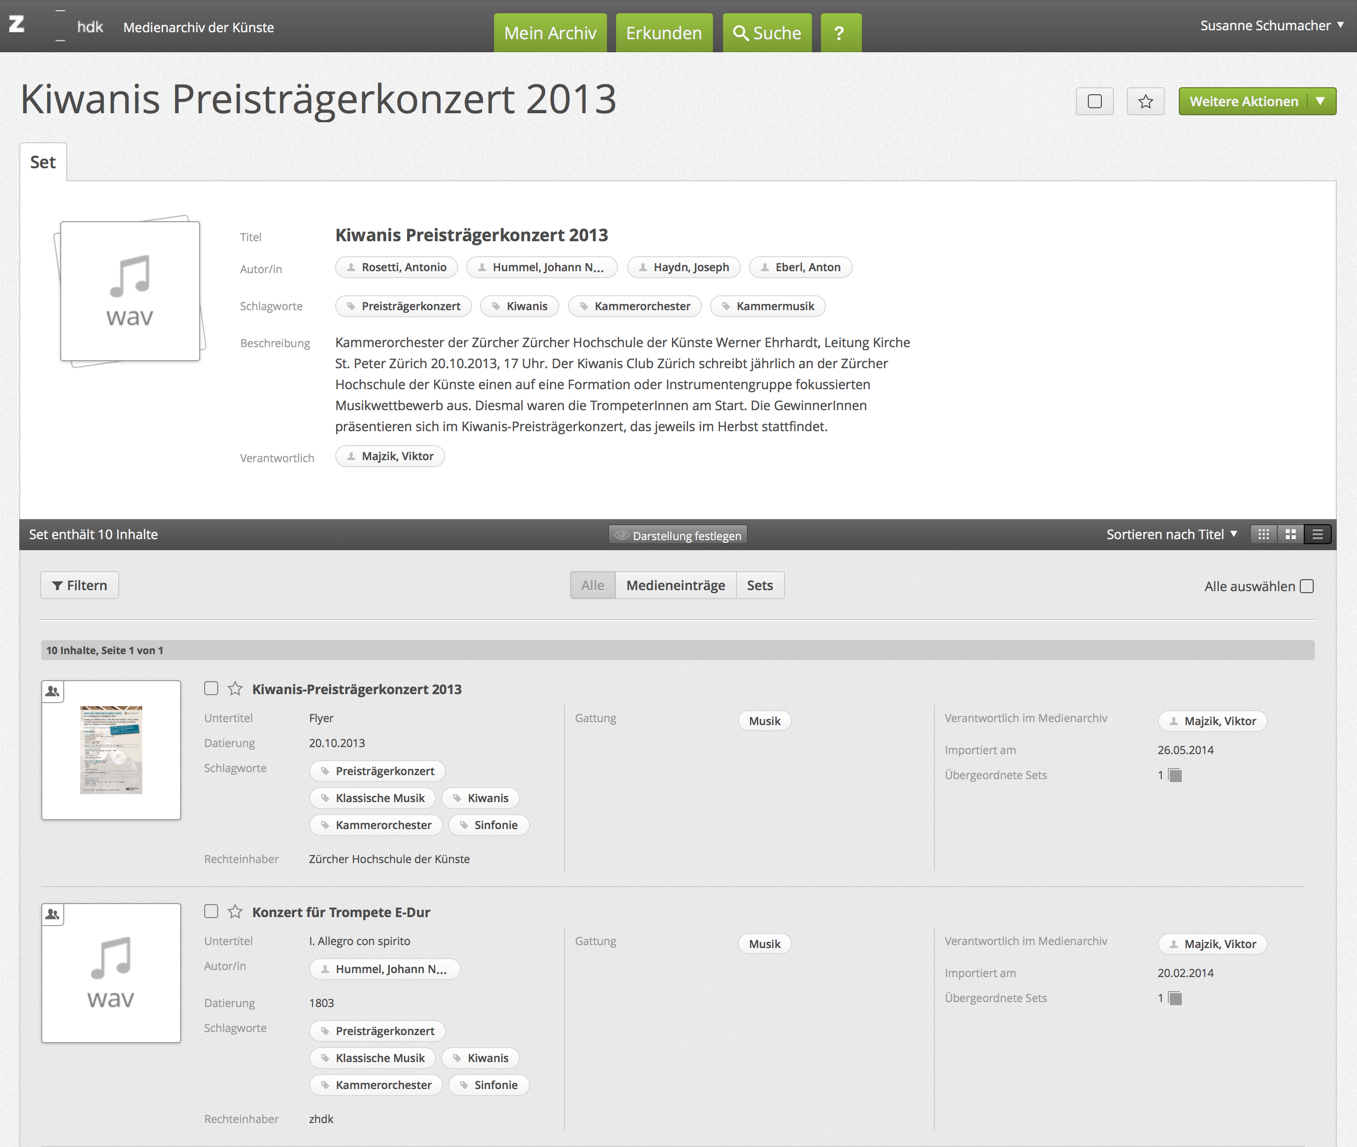The width and height of the screenshot is (1357, 1147).
Task: Open the help question mark button
Action: pos(839,33)
